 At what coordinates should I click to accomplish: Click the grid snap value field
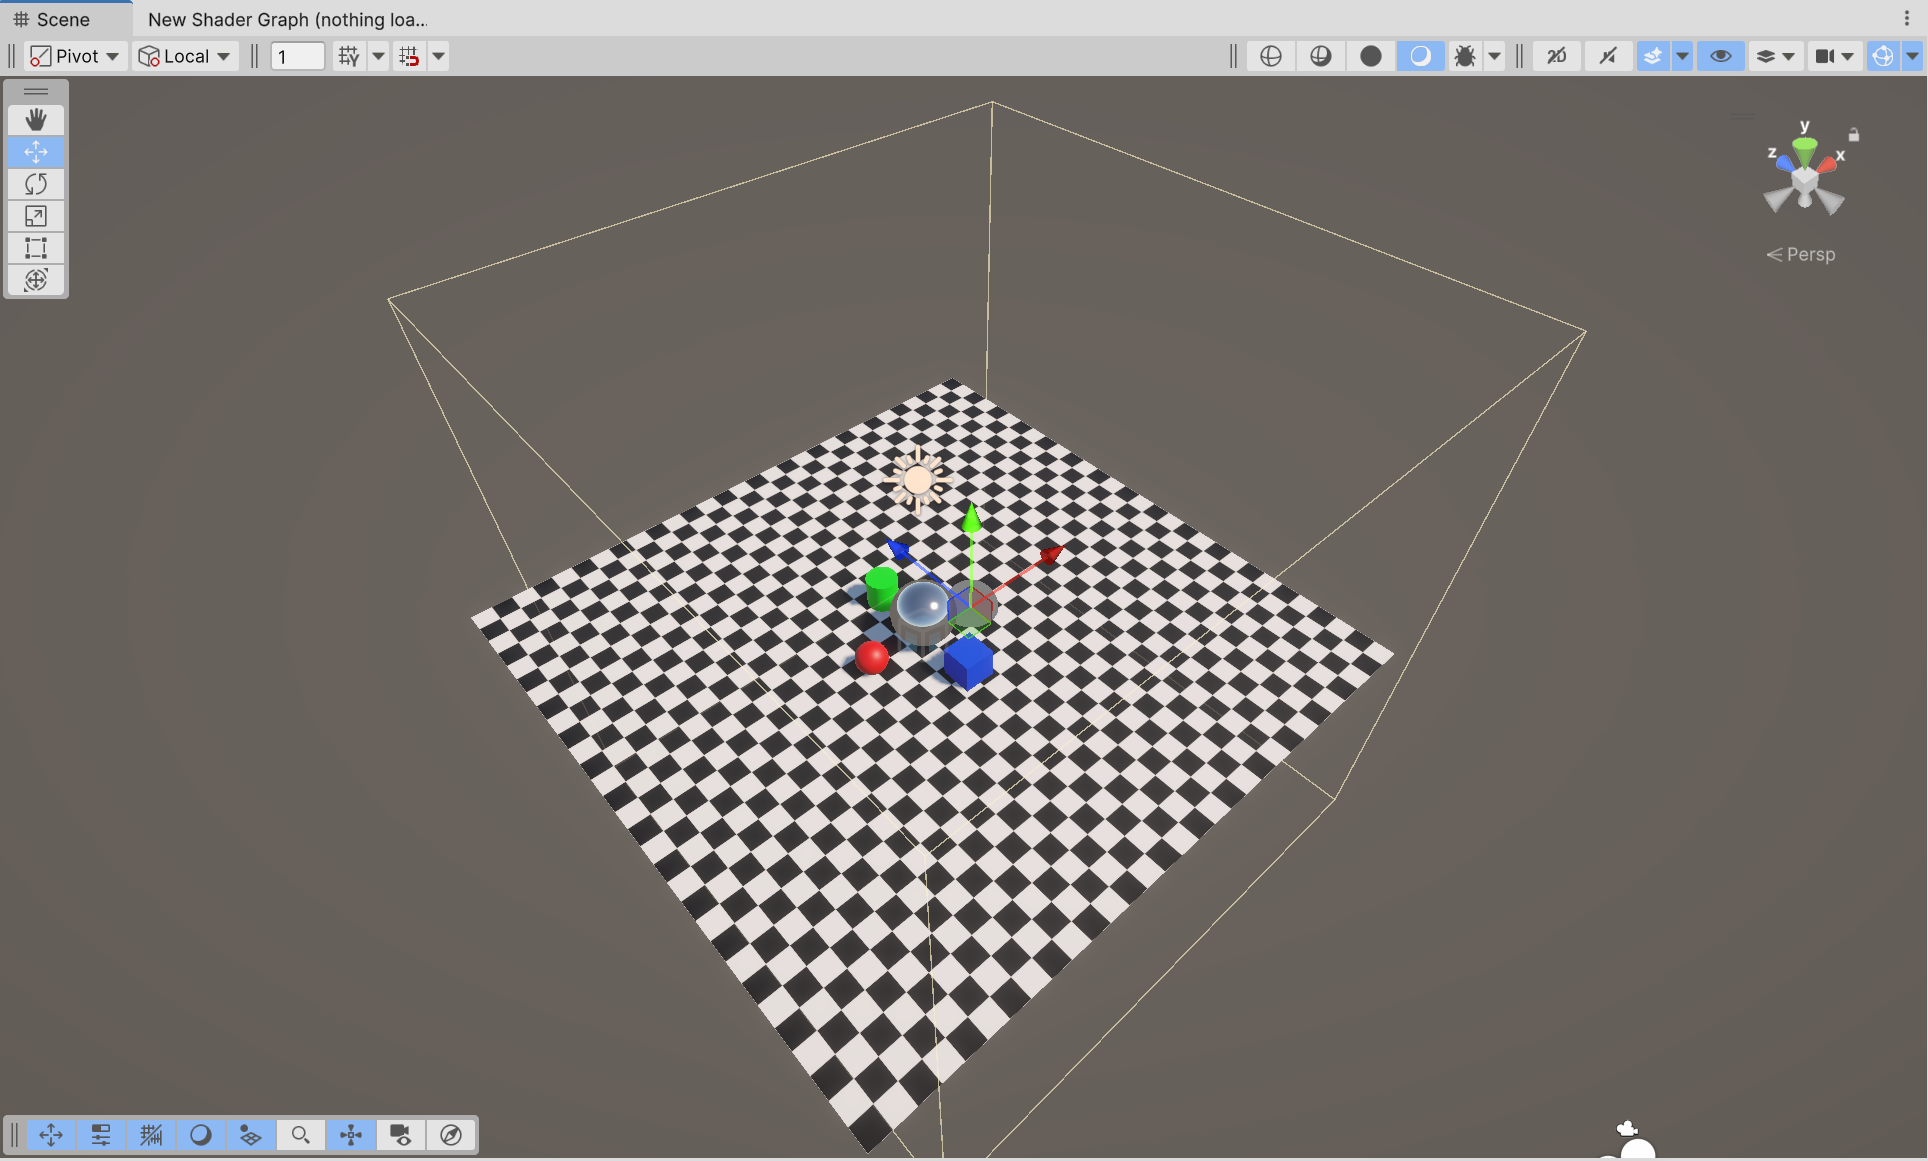297,56
